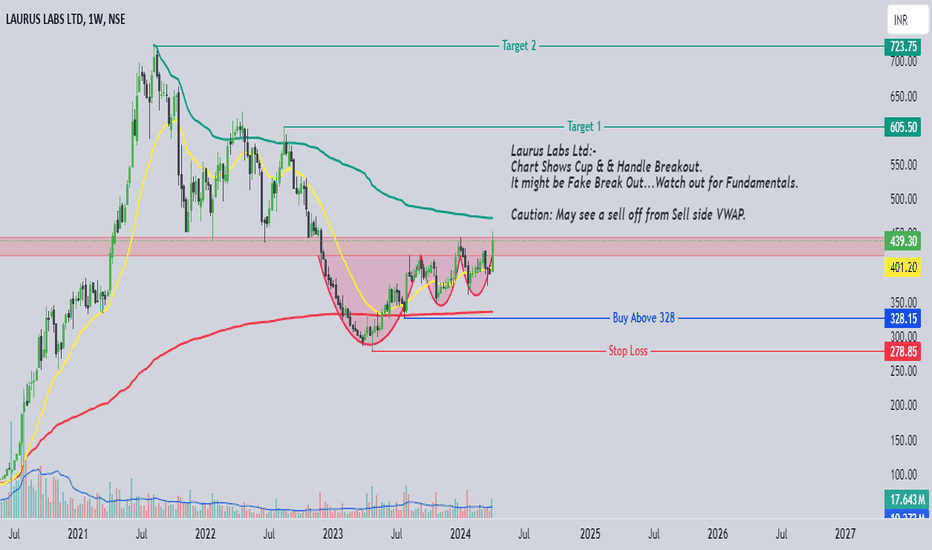Click the 'Laurus Labs Ltd:-' note heading

click(553, 150)
